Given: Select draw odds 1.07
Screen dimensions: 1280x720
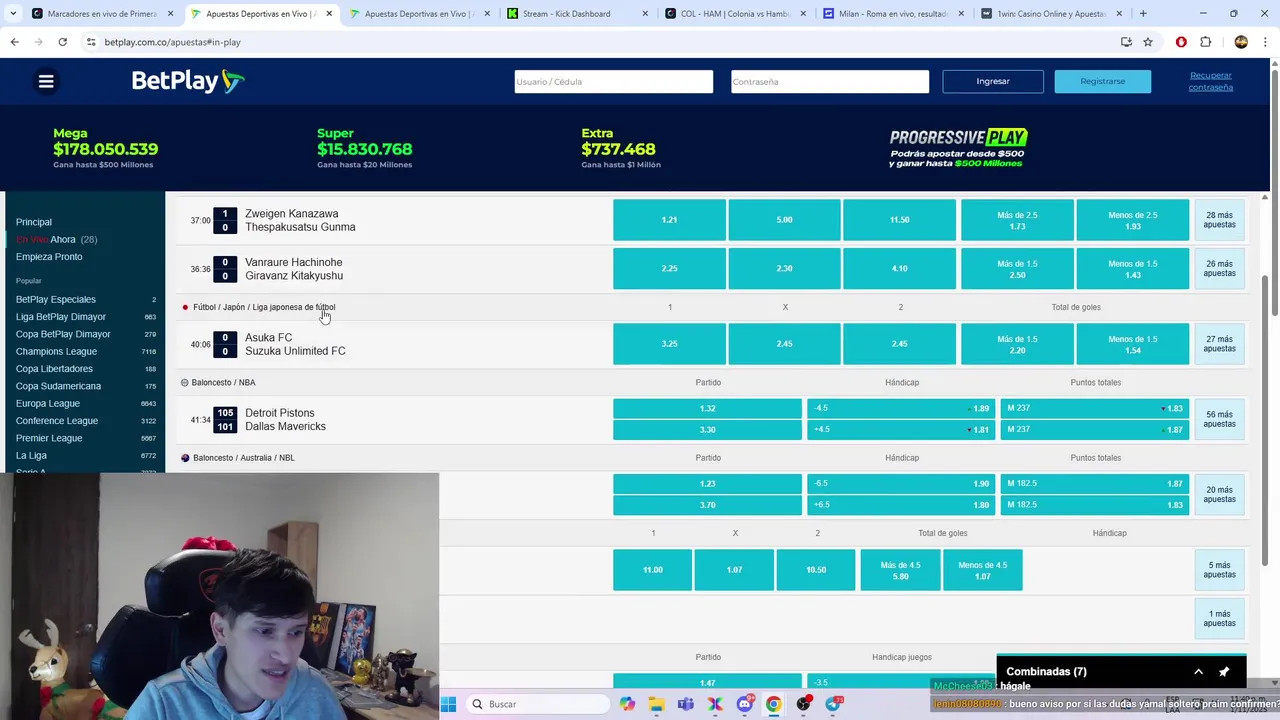Looking at the screenshot, I should (734, 570).
